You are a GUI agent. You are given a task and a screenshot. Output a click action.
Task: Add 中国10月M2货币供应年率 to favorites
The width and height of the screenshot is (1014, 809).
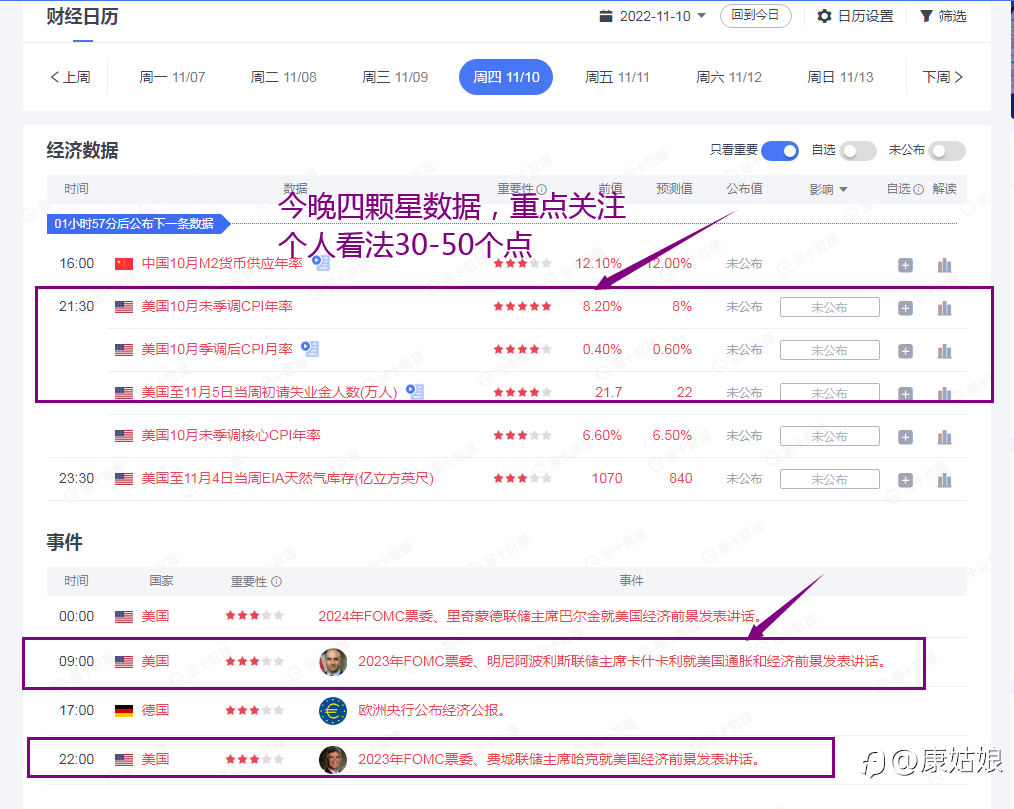click(905, 265)
